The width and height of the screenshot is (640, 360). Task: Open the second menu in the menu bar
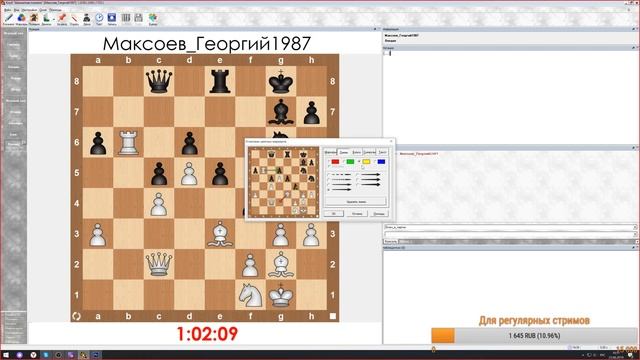17,10
